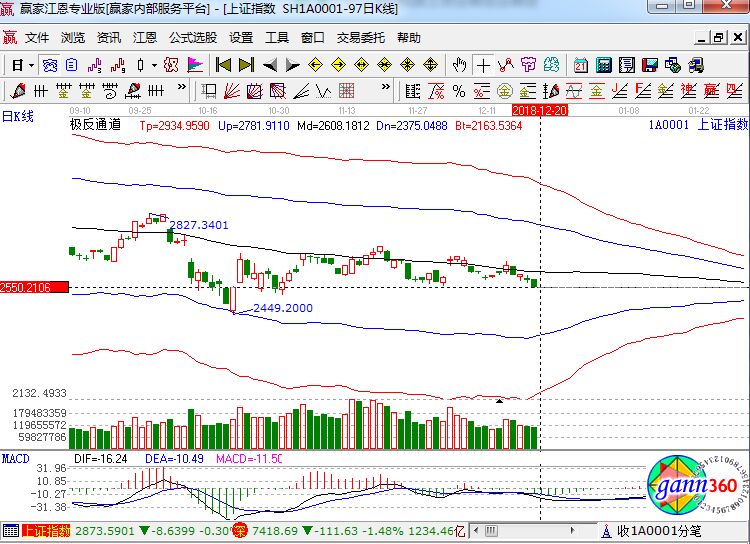Click the percent sign tool icon
Image resolution: width=750 pixels, height=544 pixels.
point(459,91)
